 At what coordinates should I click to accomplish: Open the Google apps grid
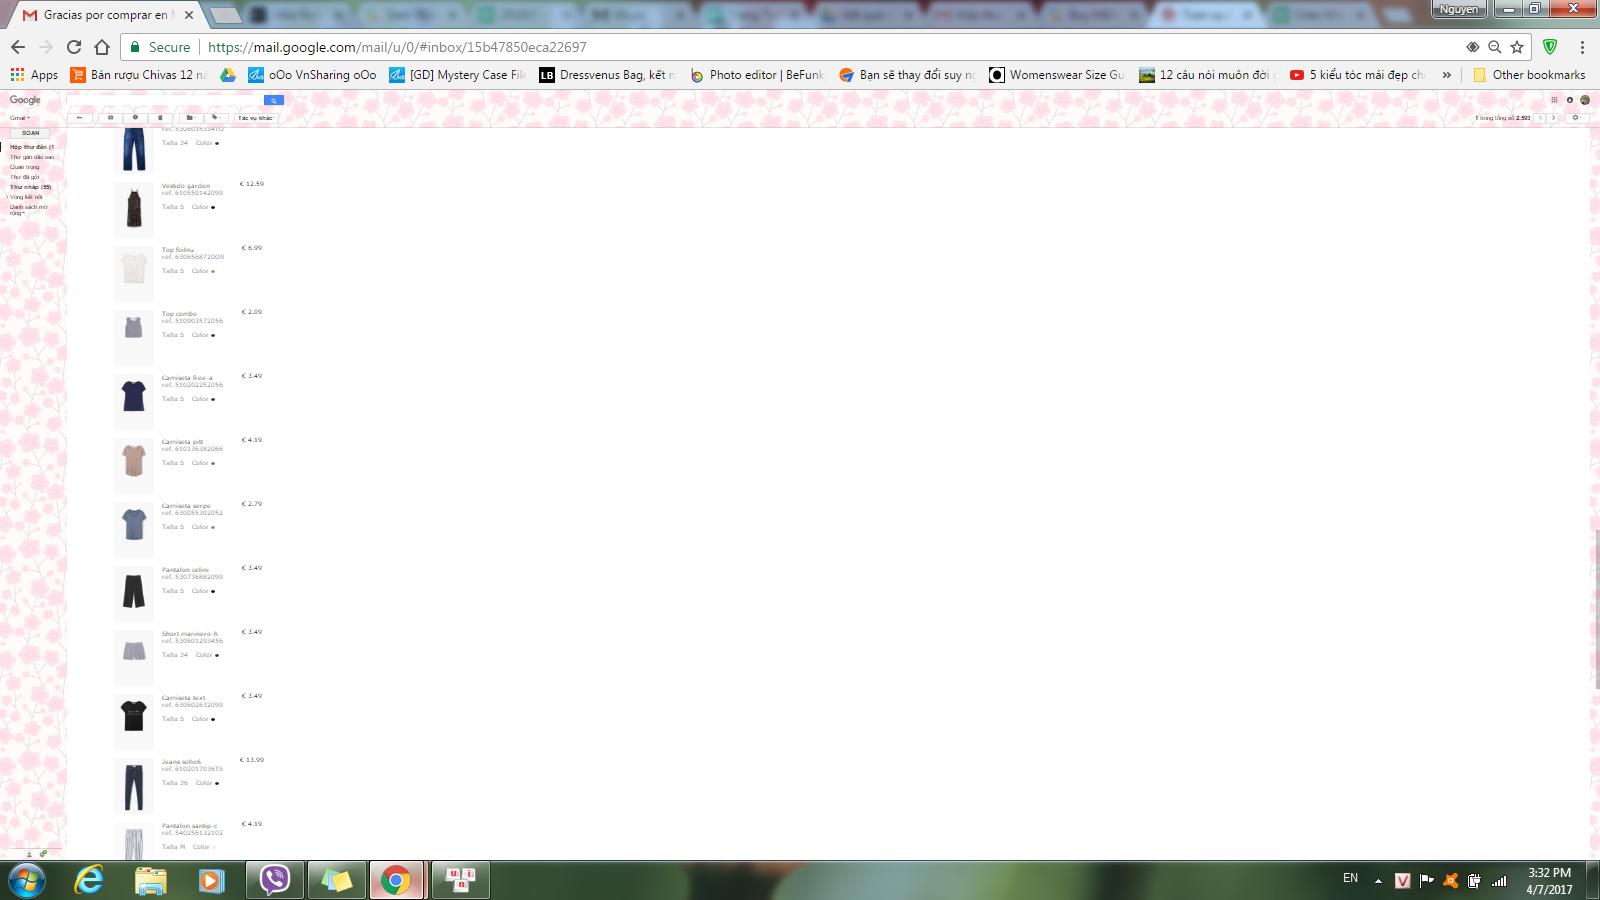click(1554, 100)
